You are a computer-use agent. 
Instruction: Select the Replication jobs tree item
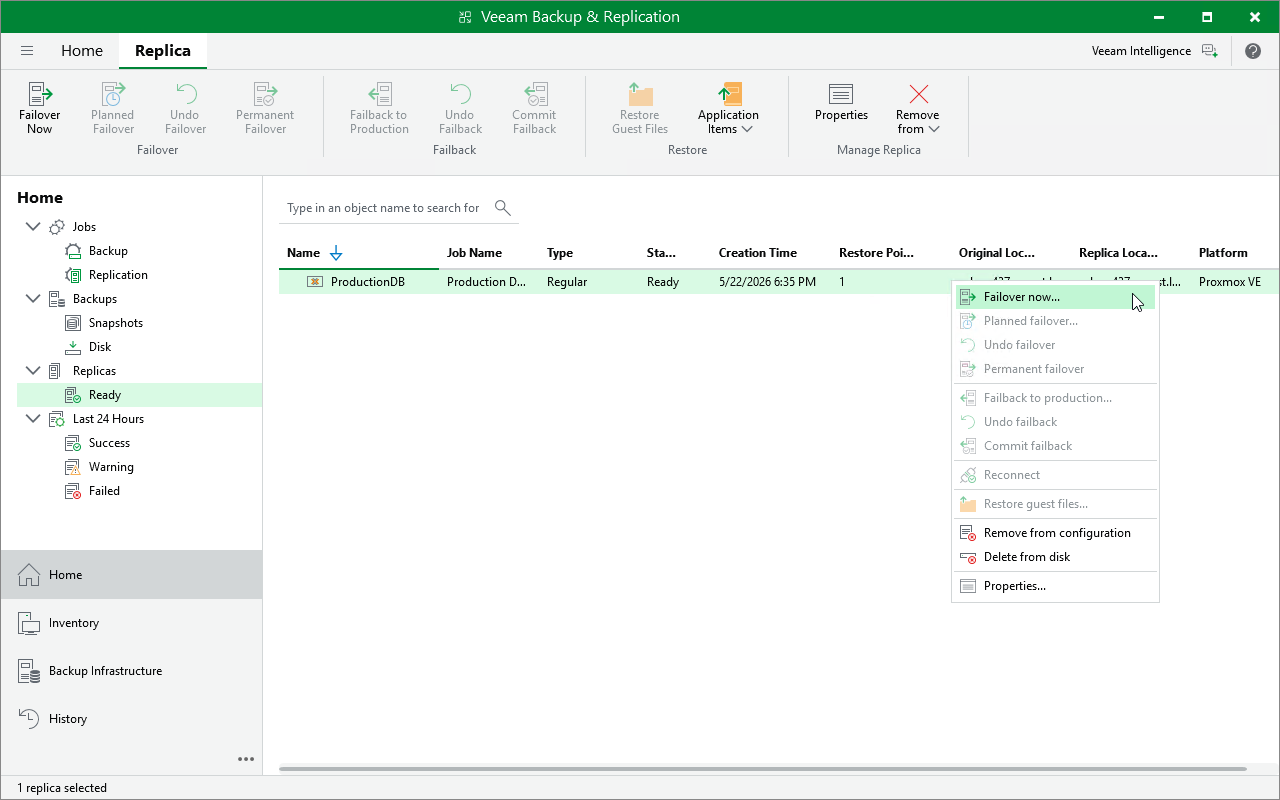pos(118,275)
